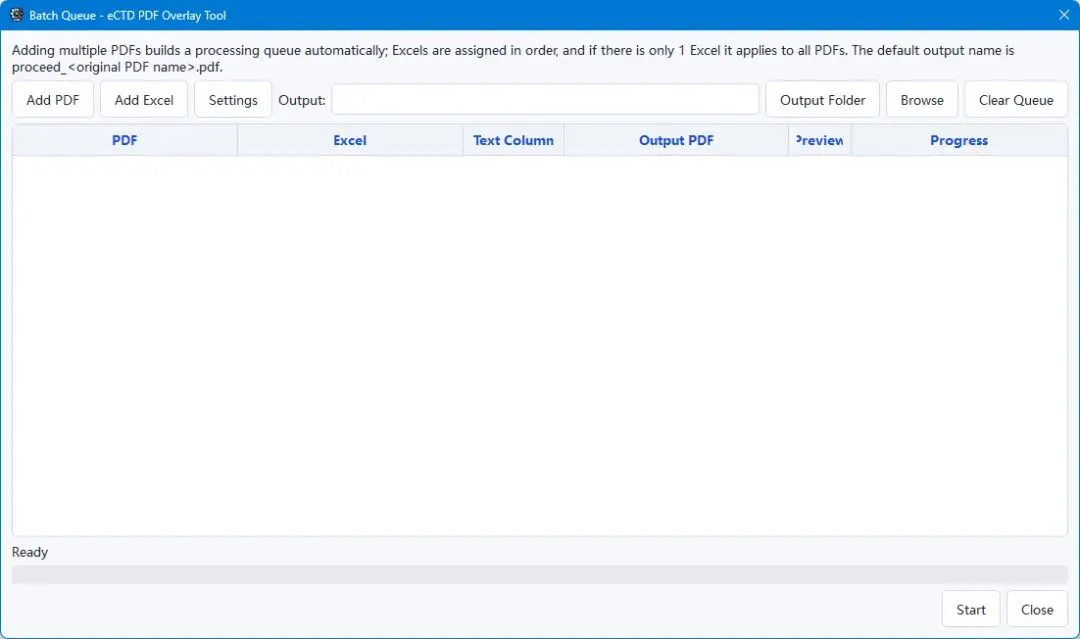Click the Output PDF column header
This screenshot has height=639, width=1080.
tap(676, 140)
